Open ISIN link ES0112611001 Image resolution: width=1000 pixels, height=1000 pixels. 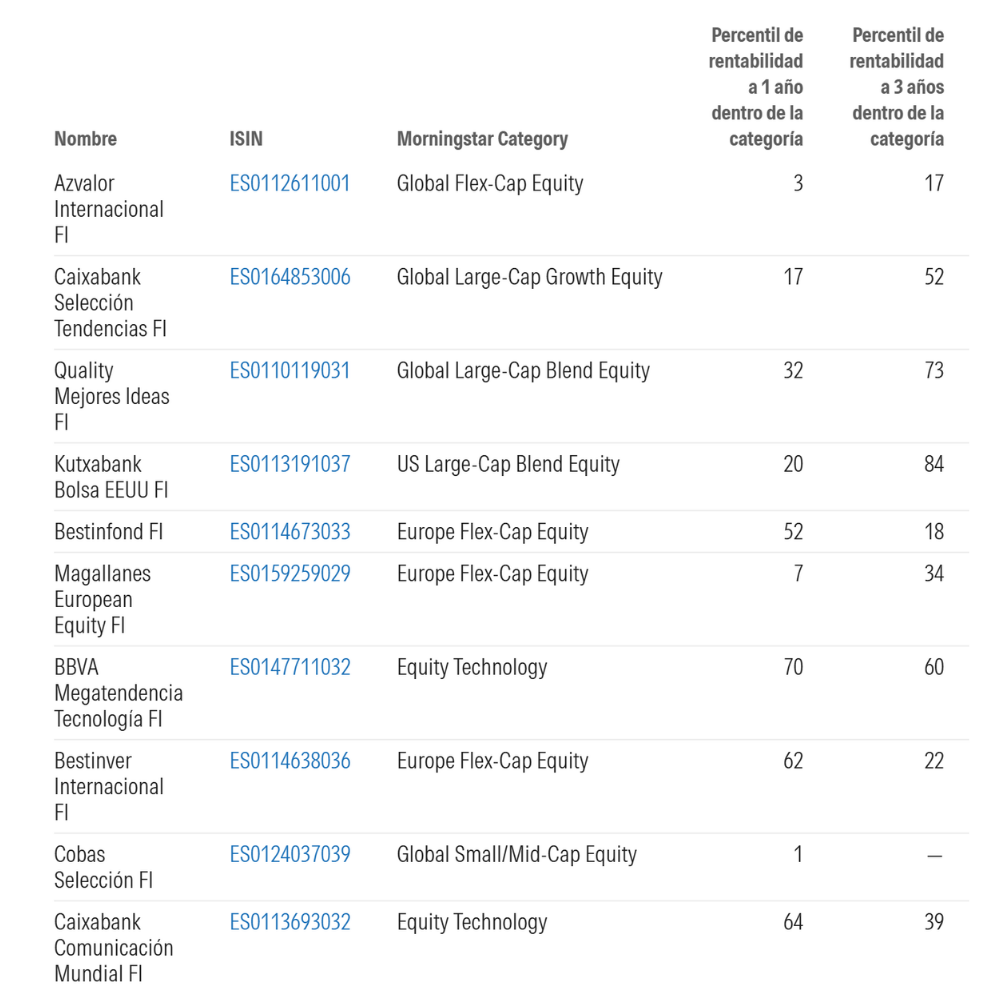coord(290,184)
